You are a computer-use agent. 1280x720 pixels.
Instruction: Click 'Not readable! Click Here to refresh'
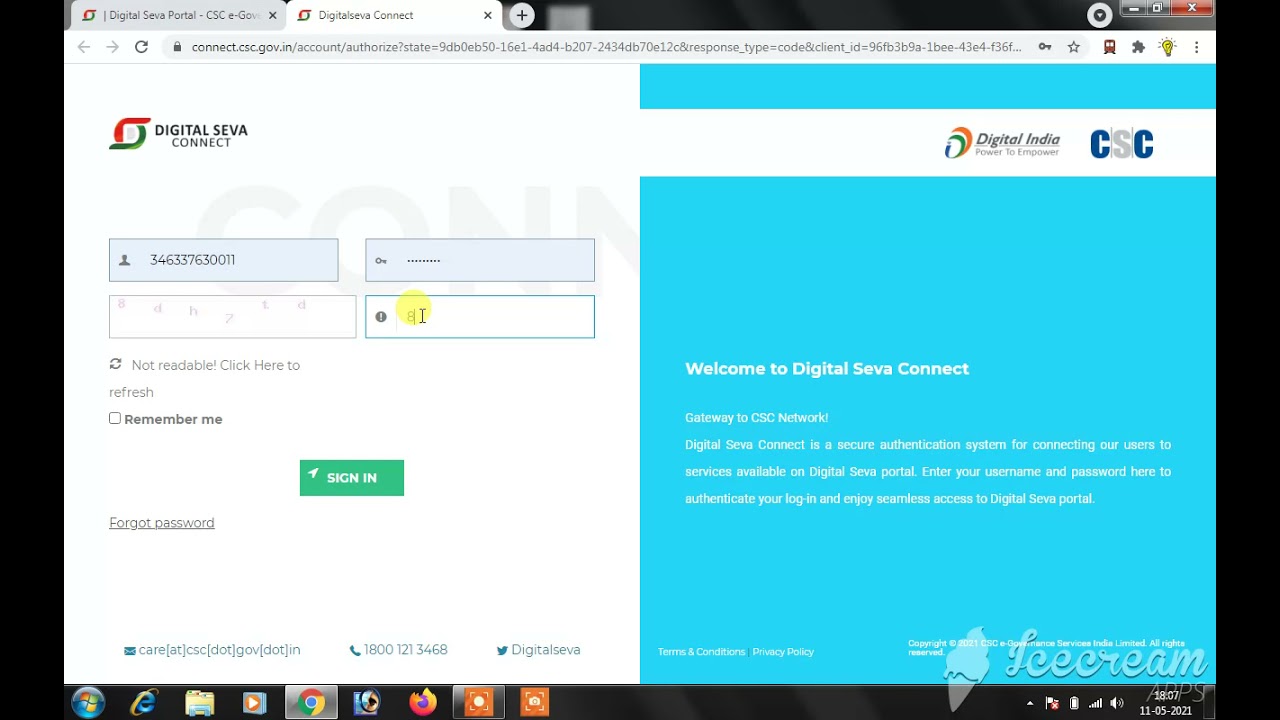coord(204,378)
